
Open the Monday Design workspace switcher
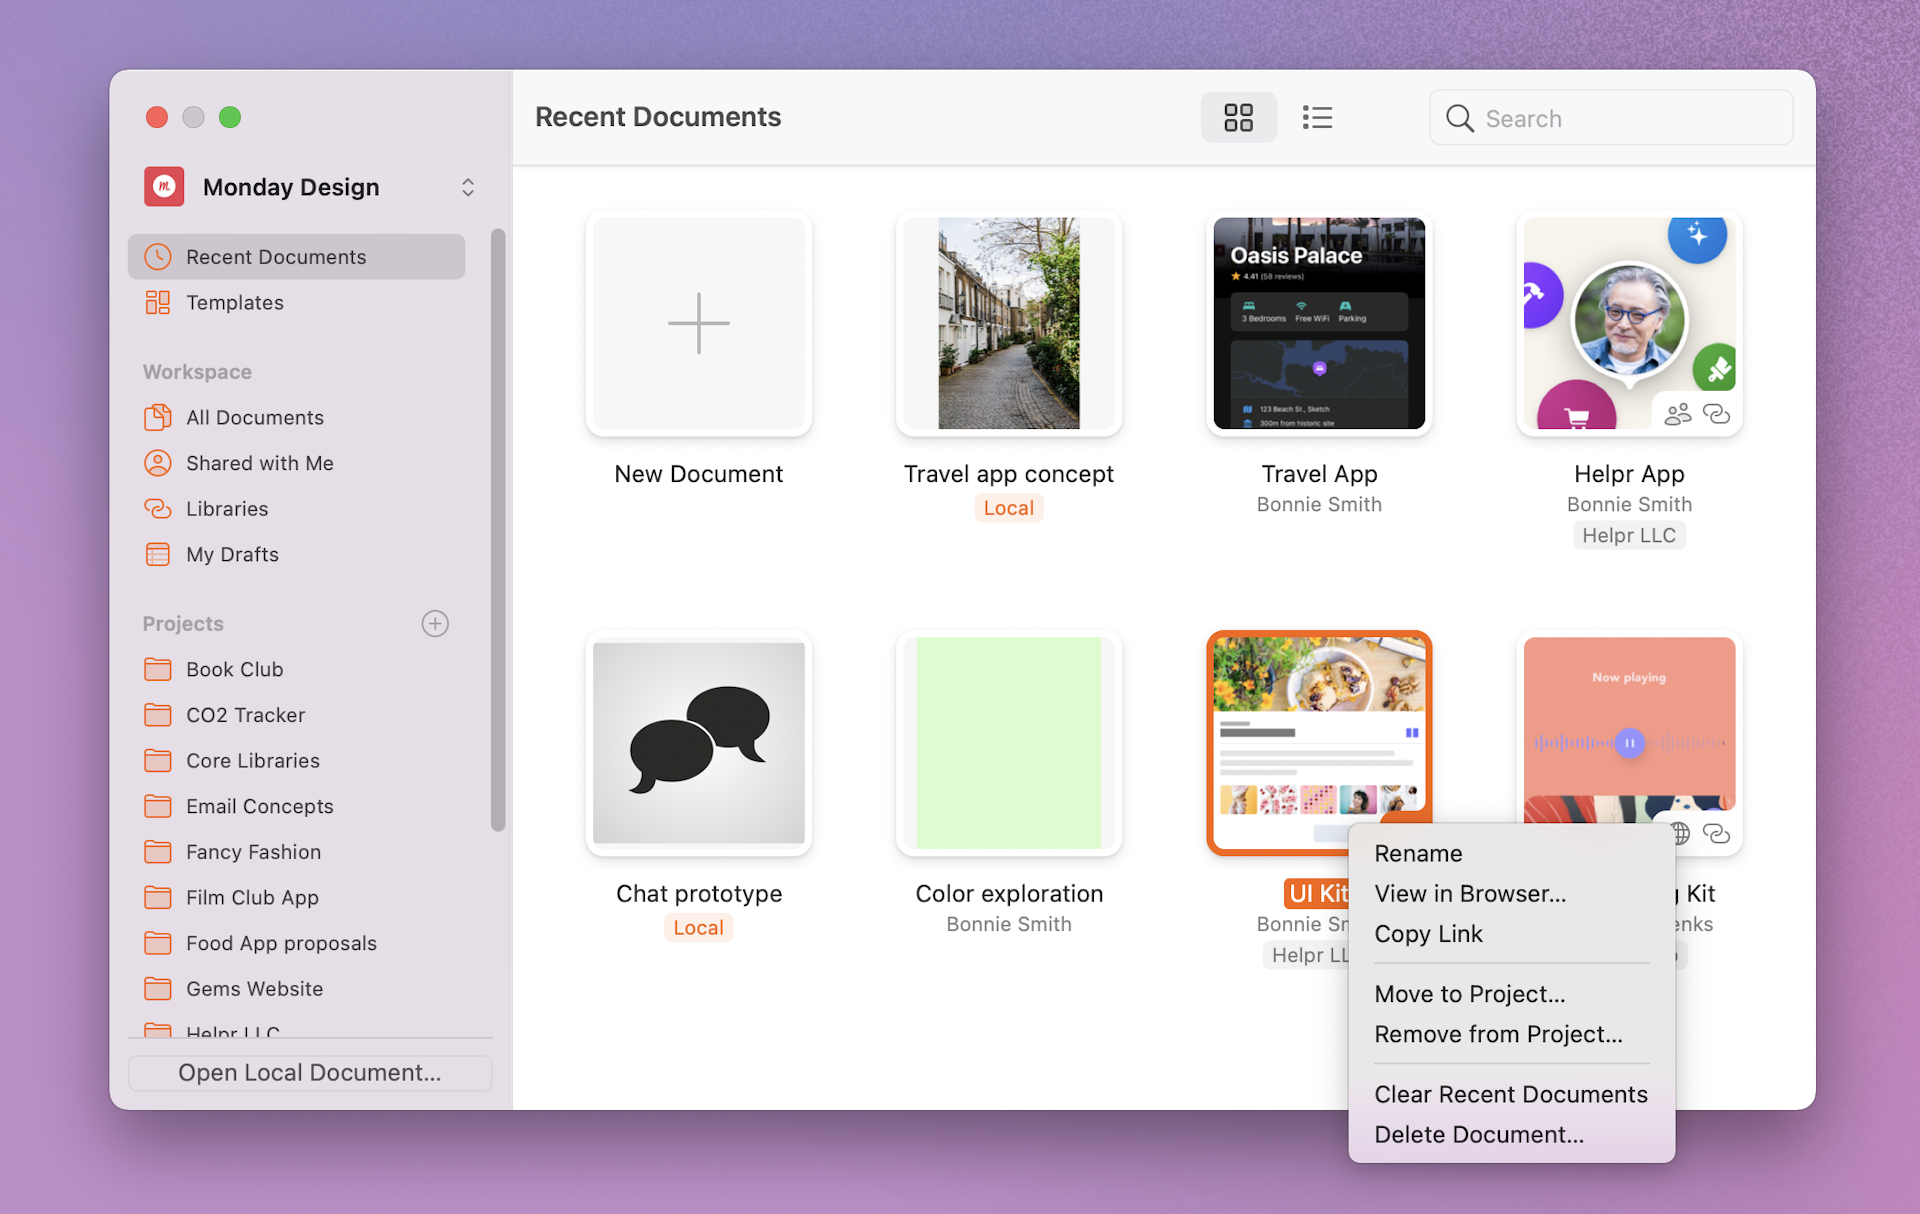click(467, 187)
